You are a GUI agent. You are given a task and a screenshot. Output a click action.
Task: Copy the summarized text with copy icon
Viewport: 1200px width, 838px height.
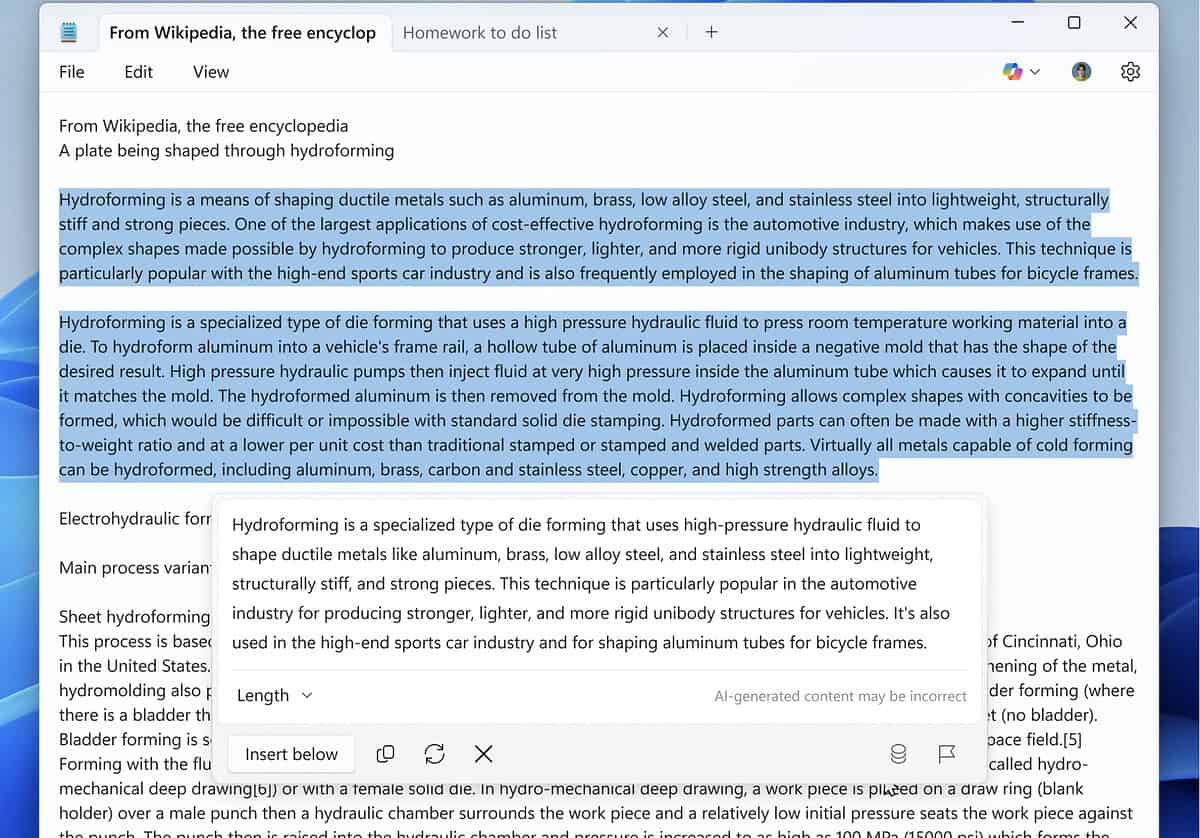coord(385,754)
